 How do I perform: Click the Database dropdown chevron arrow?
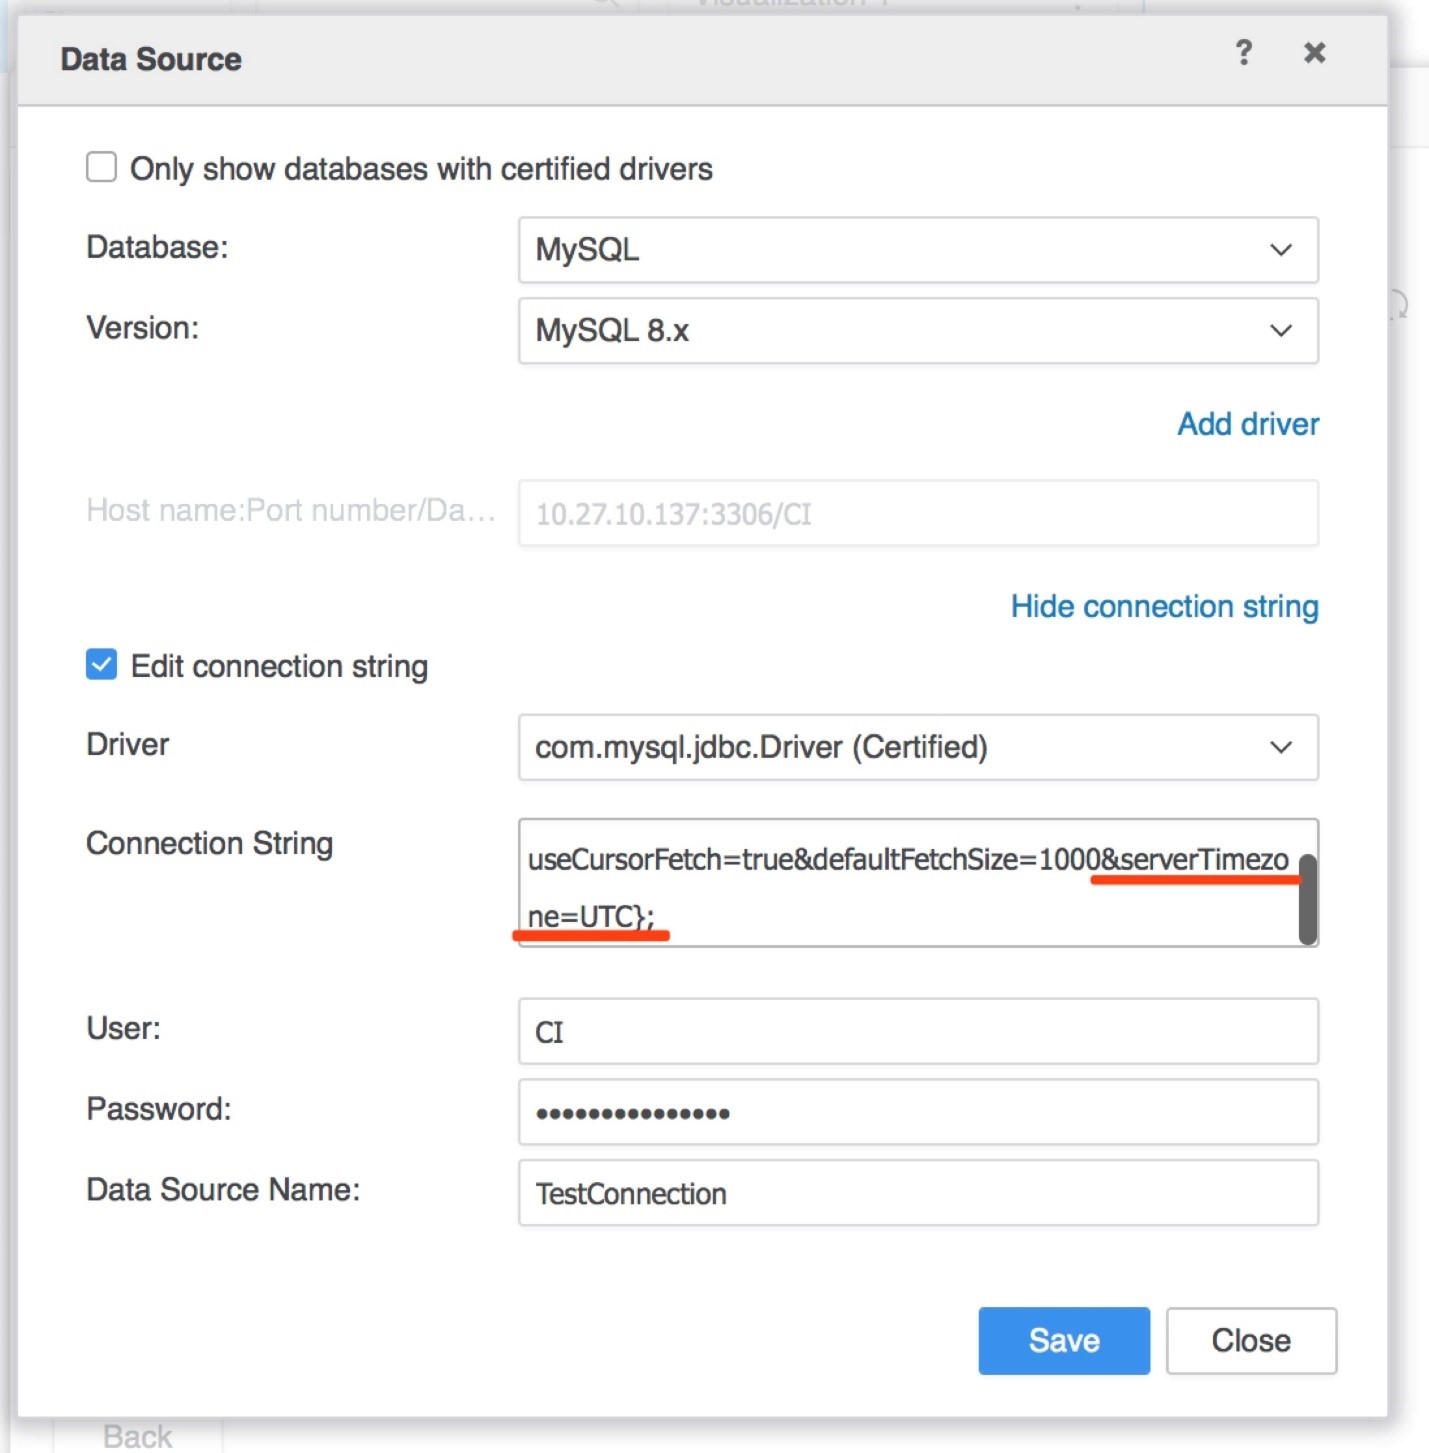[x=1281, y=250]
